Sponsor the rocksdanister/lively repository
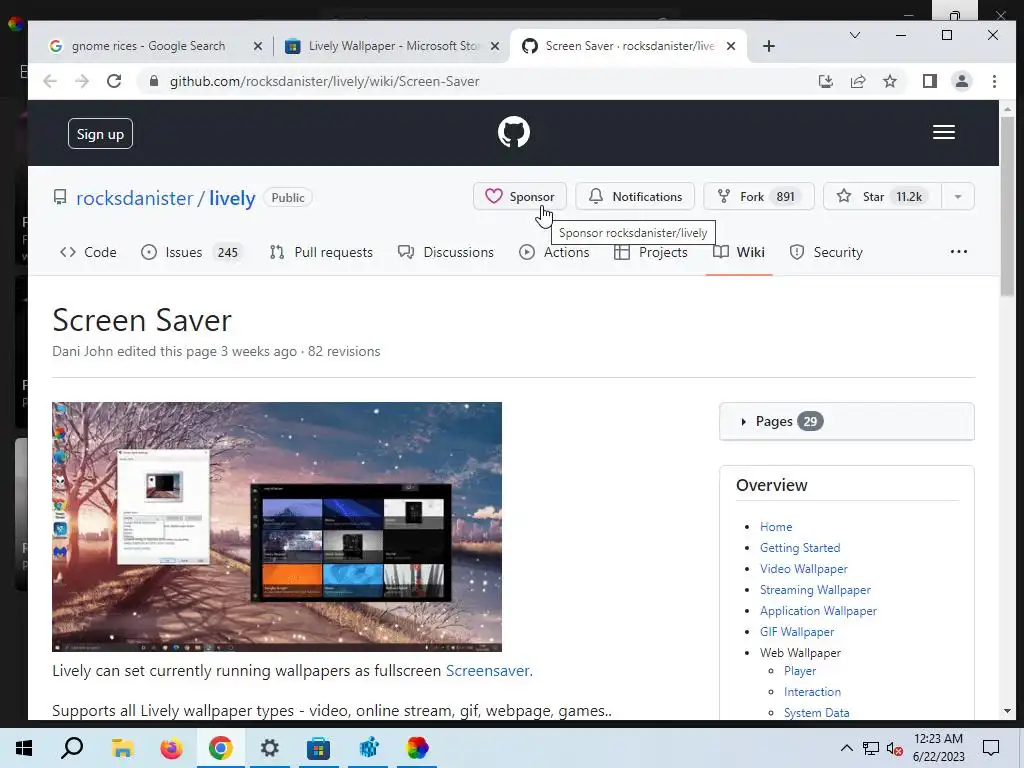1024x768 pixels. point(520,197)
